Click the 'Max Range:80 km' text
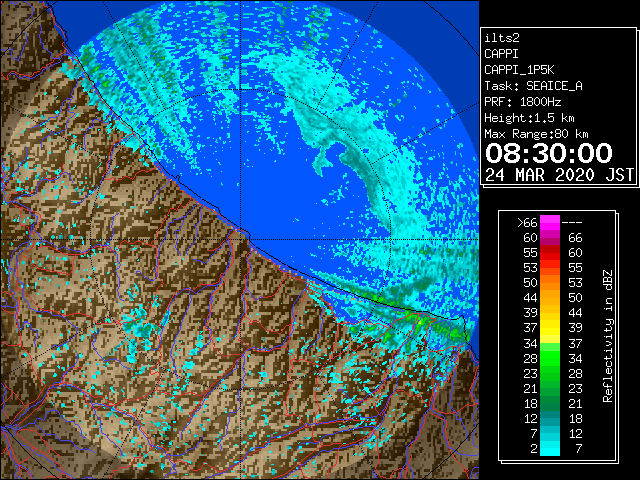Viewport: 640px width, 480px height. point(536,134)
